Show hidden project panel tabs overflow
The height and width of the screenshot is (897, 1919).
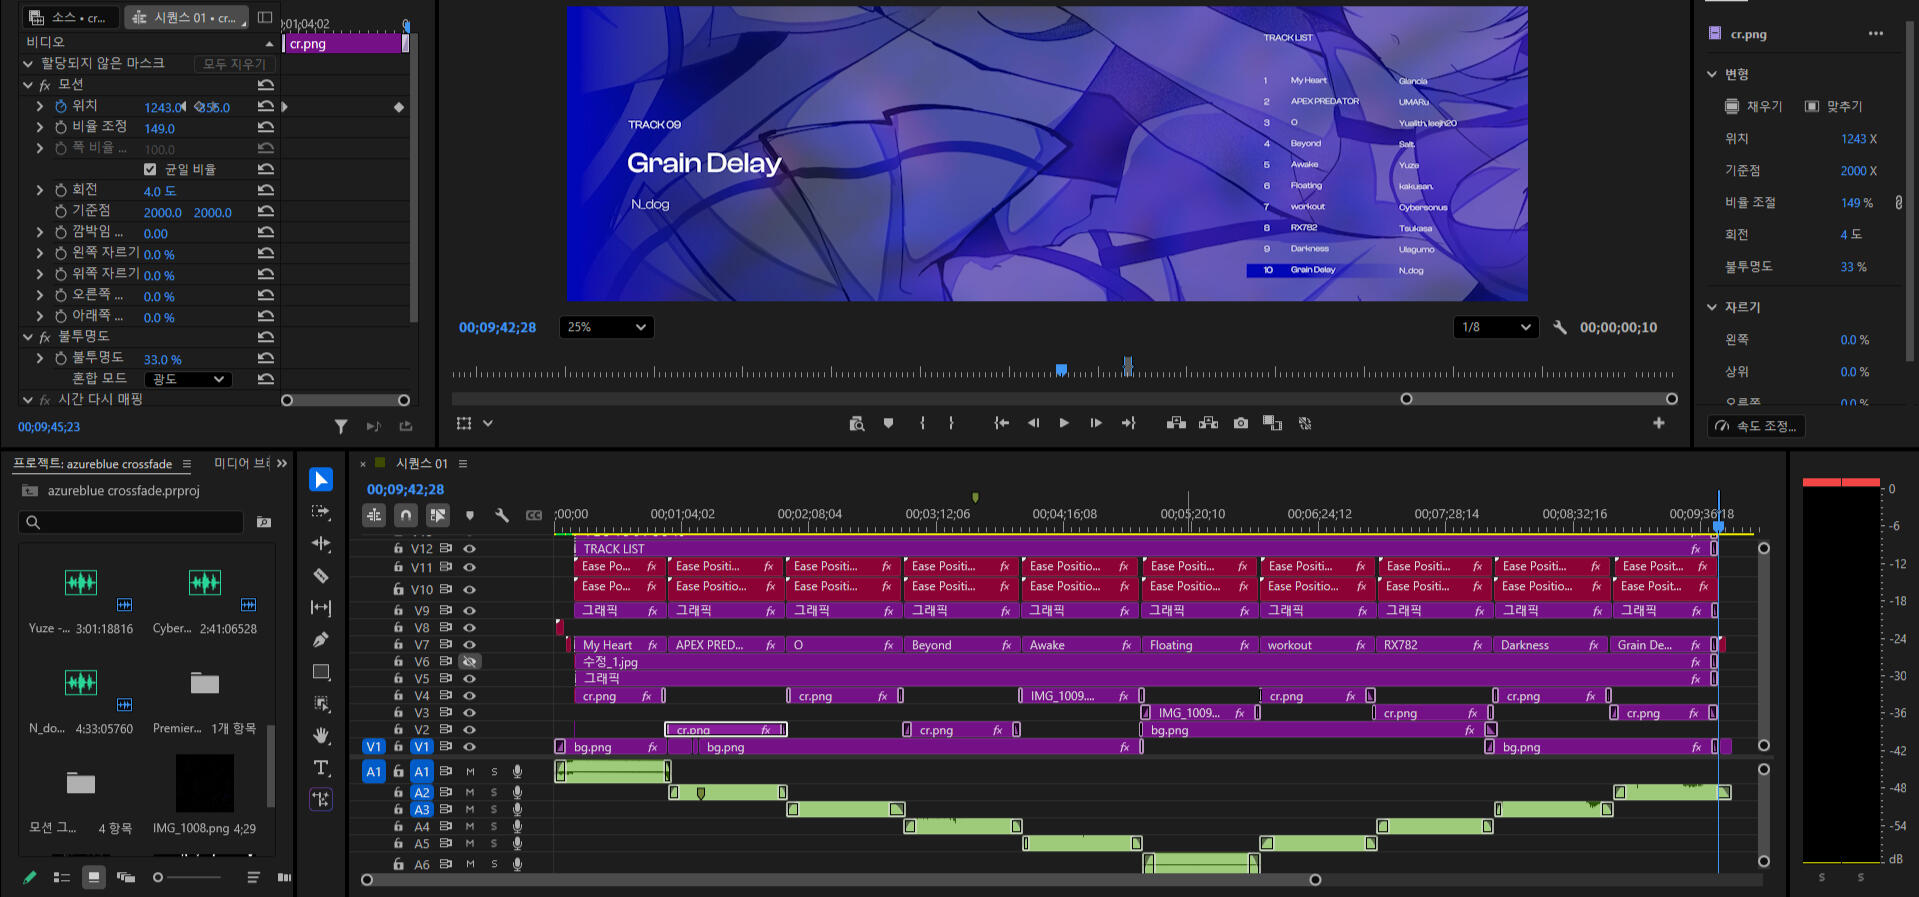282,464
